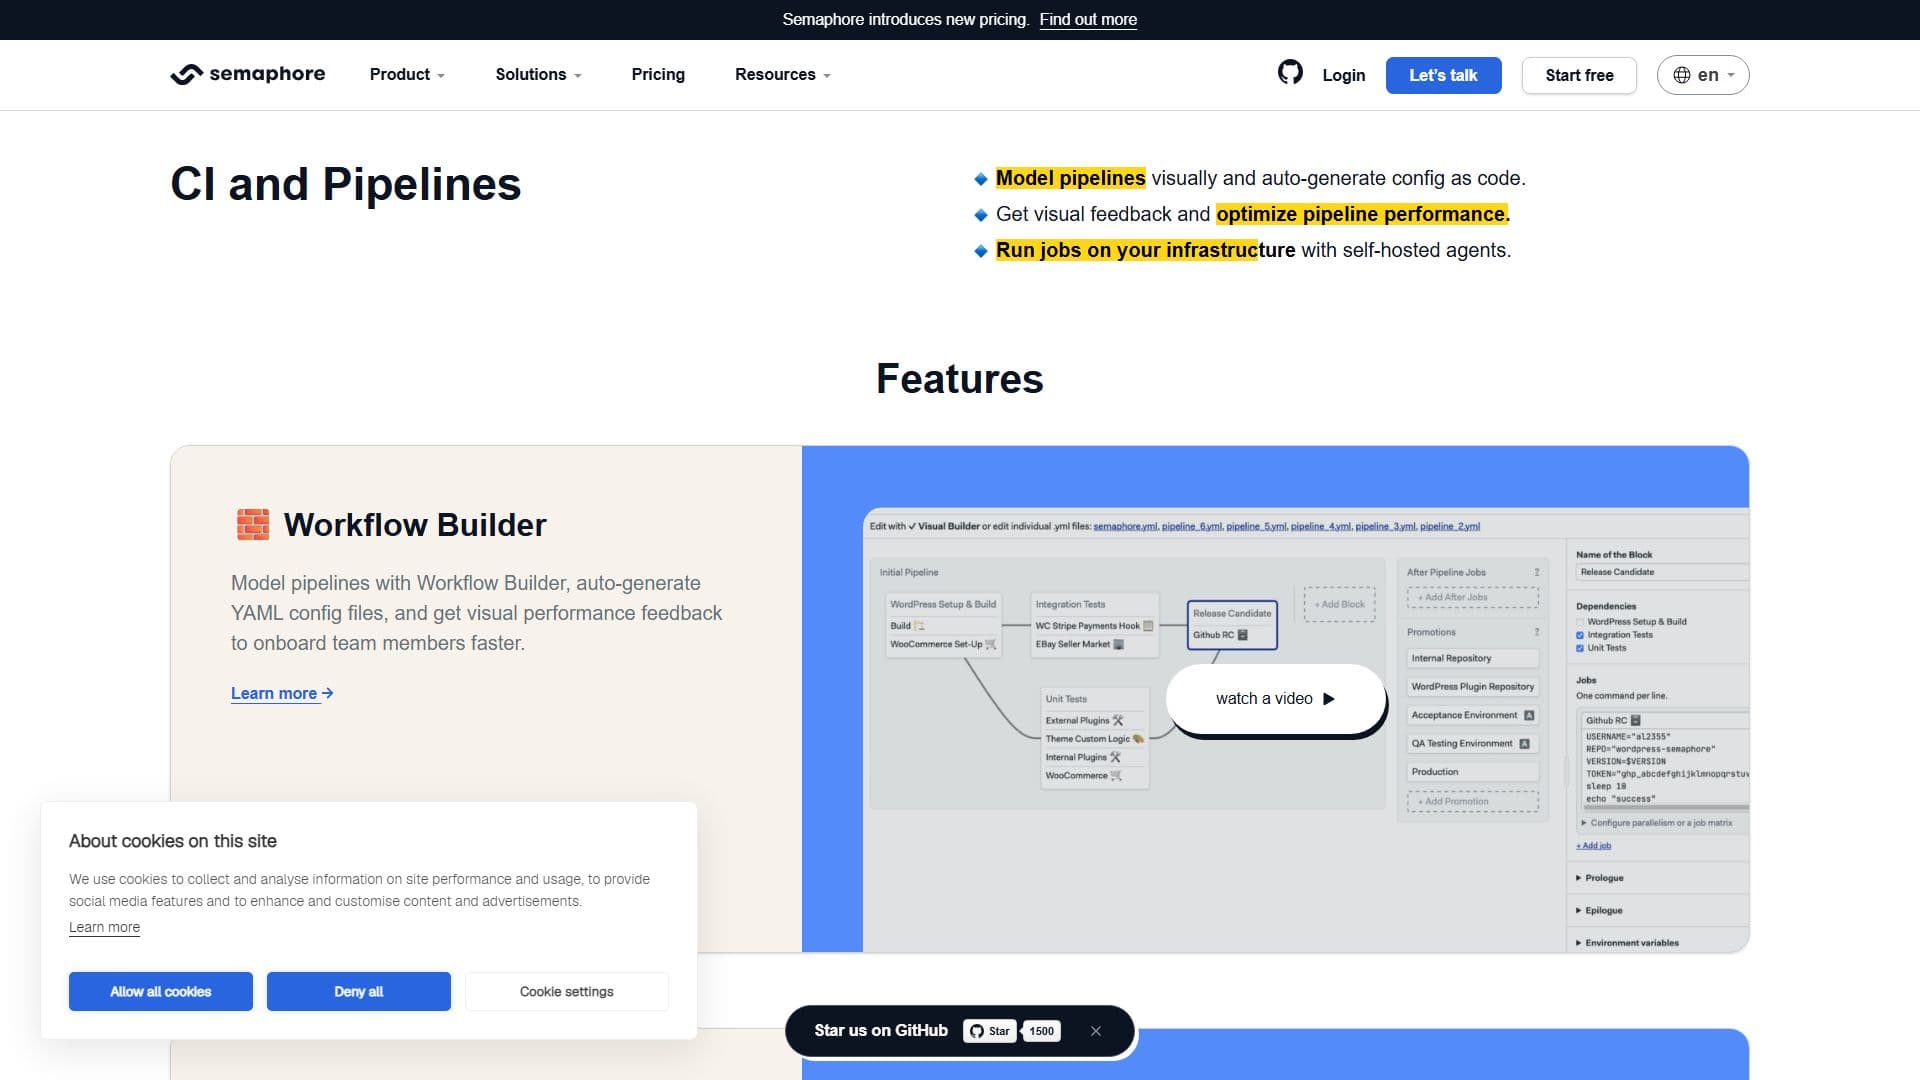1920x1080 pixels.
Task: Expand the Prologue section
Action: (x=1600, y=878)
